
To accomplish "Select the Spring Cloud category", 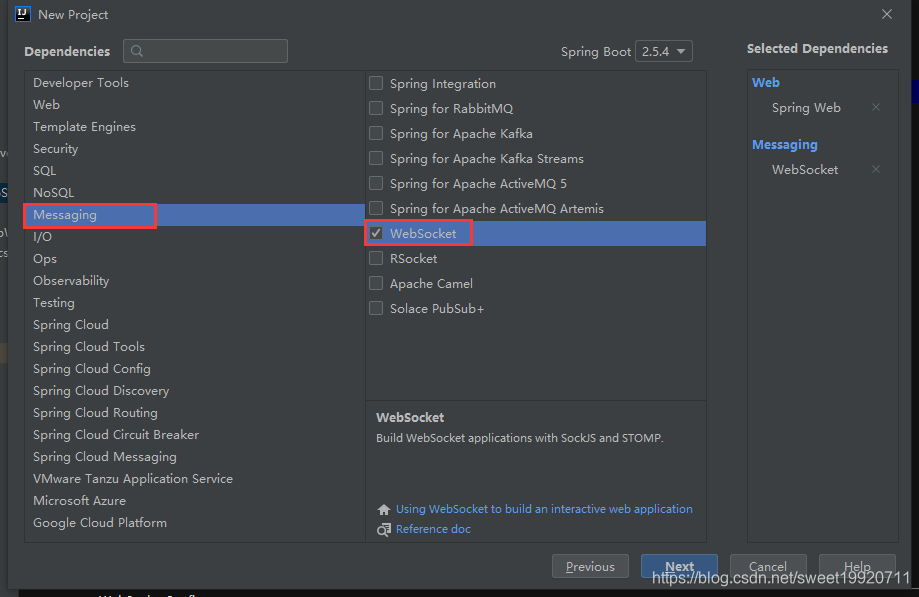I will point(195,325).
